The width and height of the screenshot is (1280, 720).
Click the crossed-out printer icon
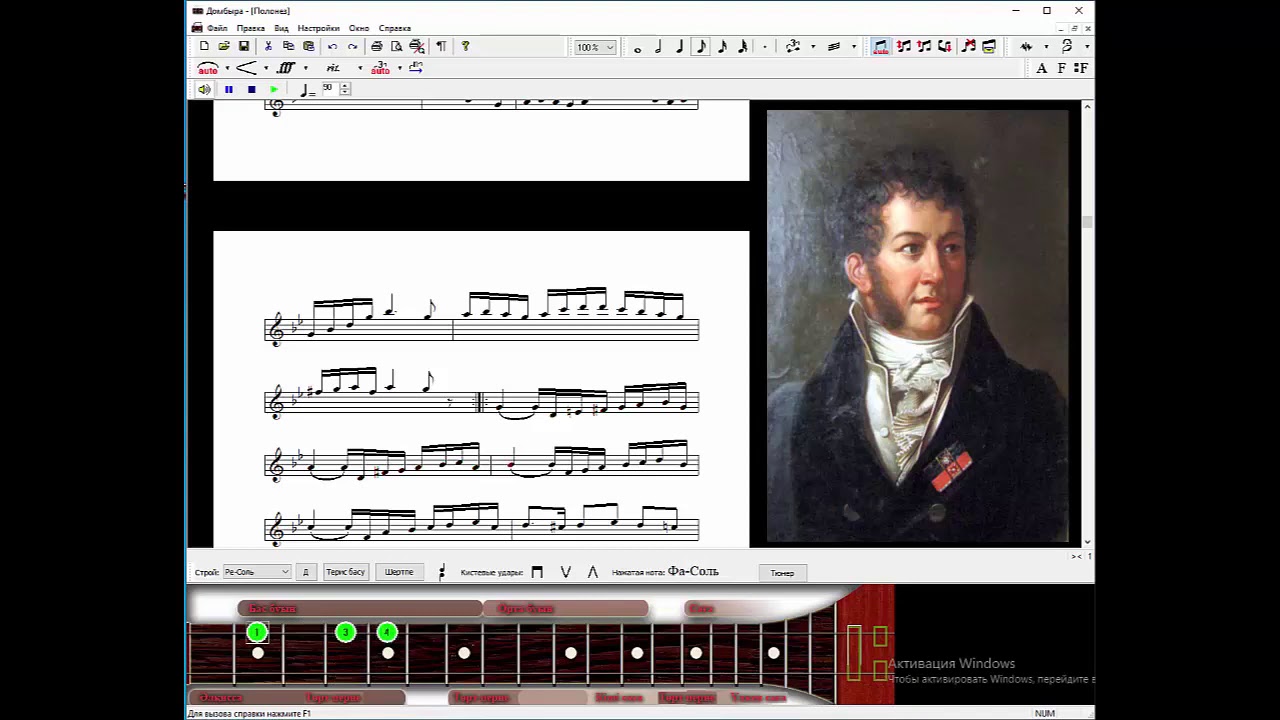point(417,46)
